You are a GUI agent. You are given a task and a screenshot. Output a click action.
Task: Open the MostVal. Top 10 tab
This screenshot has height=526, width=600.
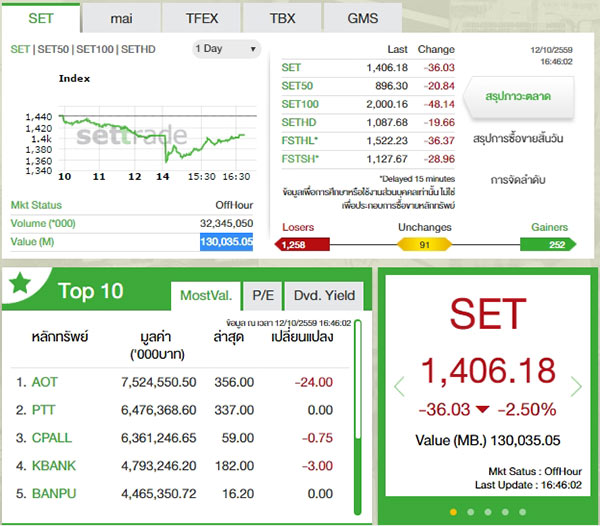206,296
